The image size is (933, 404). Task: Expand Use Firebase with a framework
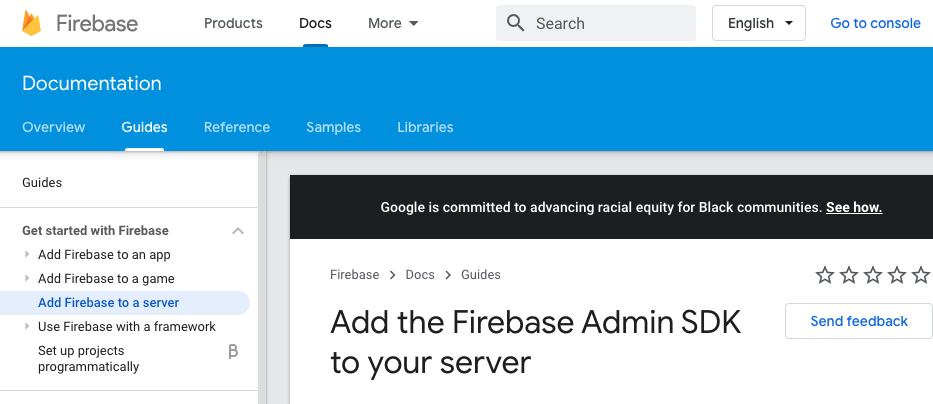click(x=27, y=326)
